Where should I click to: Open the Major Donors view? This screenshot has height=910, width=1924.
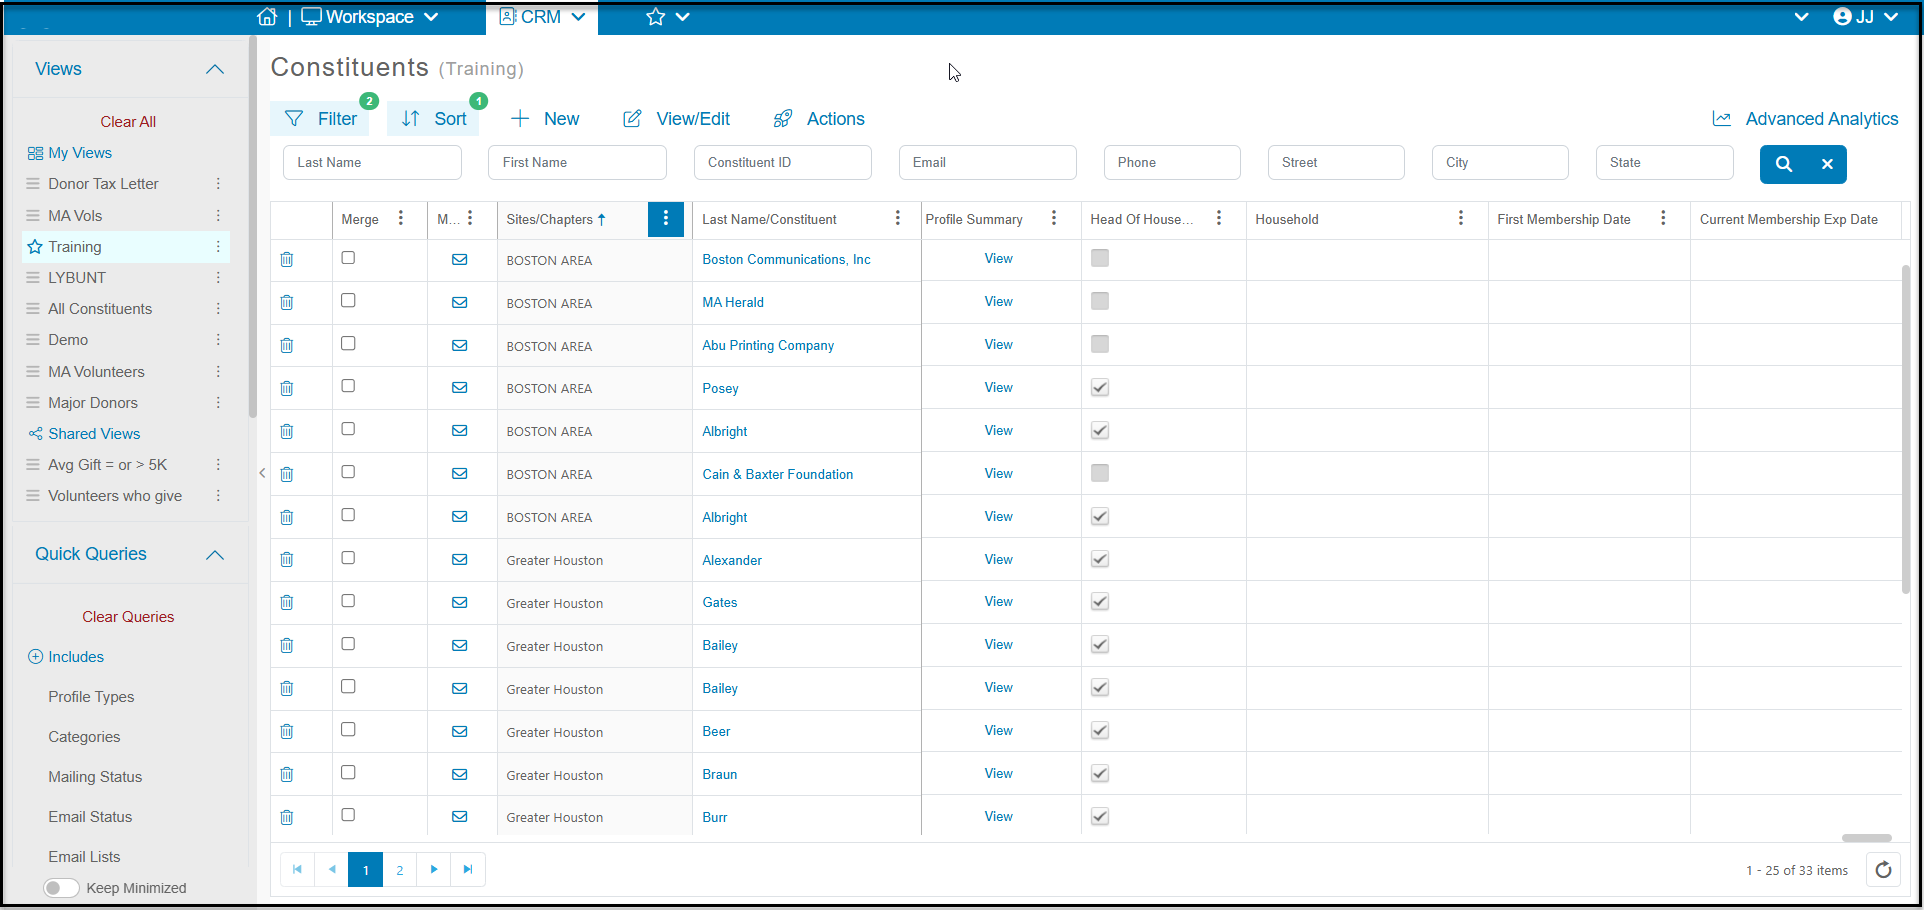click(x=93, y=403)
